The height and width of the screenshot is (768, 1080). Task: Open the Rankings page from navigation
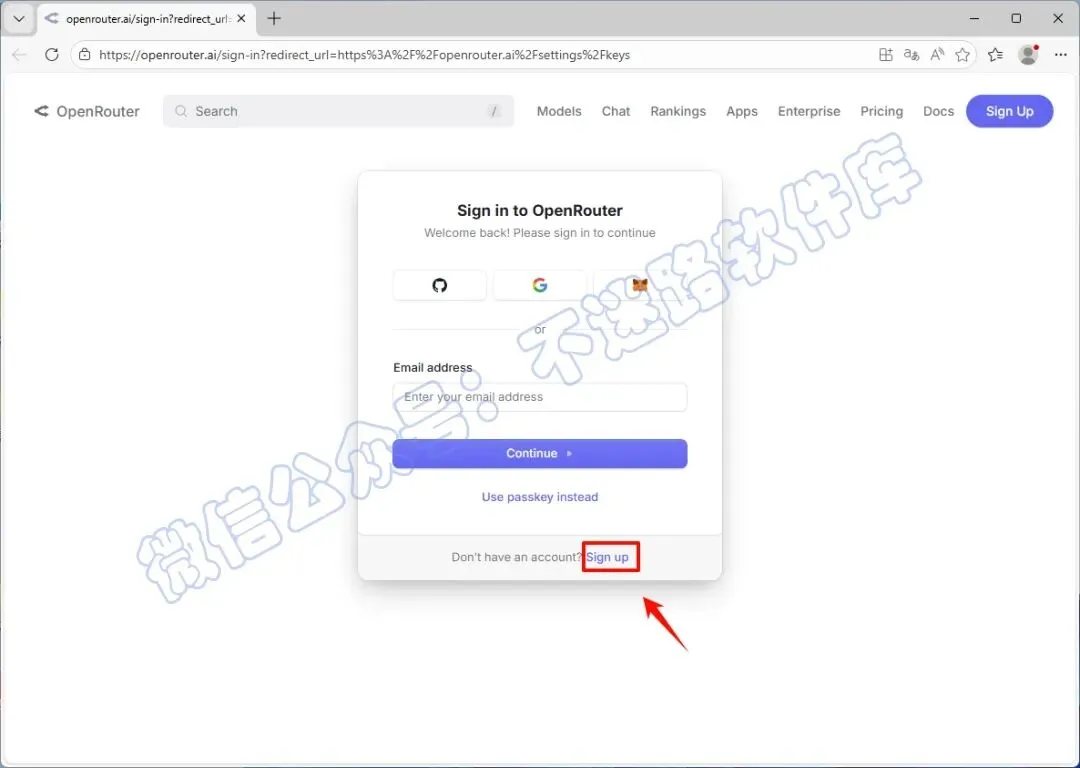click(678, 112)
